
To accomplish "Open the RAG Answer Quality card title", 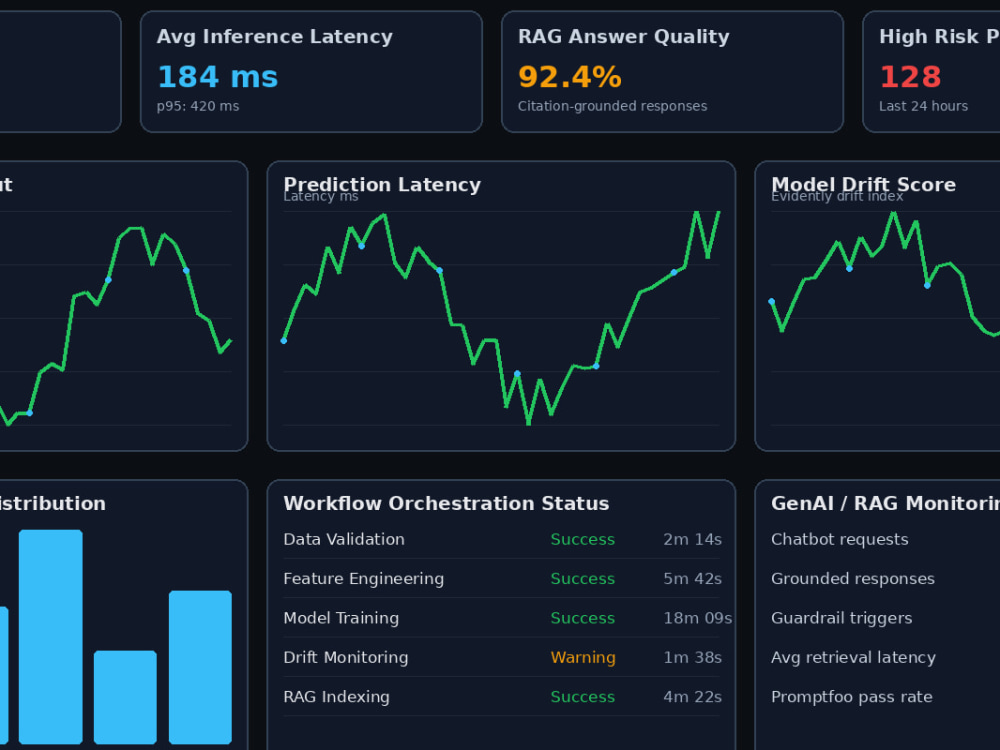I will point(623,37).
